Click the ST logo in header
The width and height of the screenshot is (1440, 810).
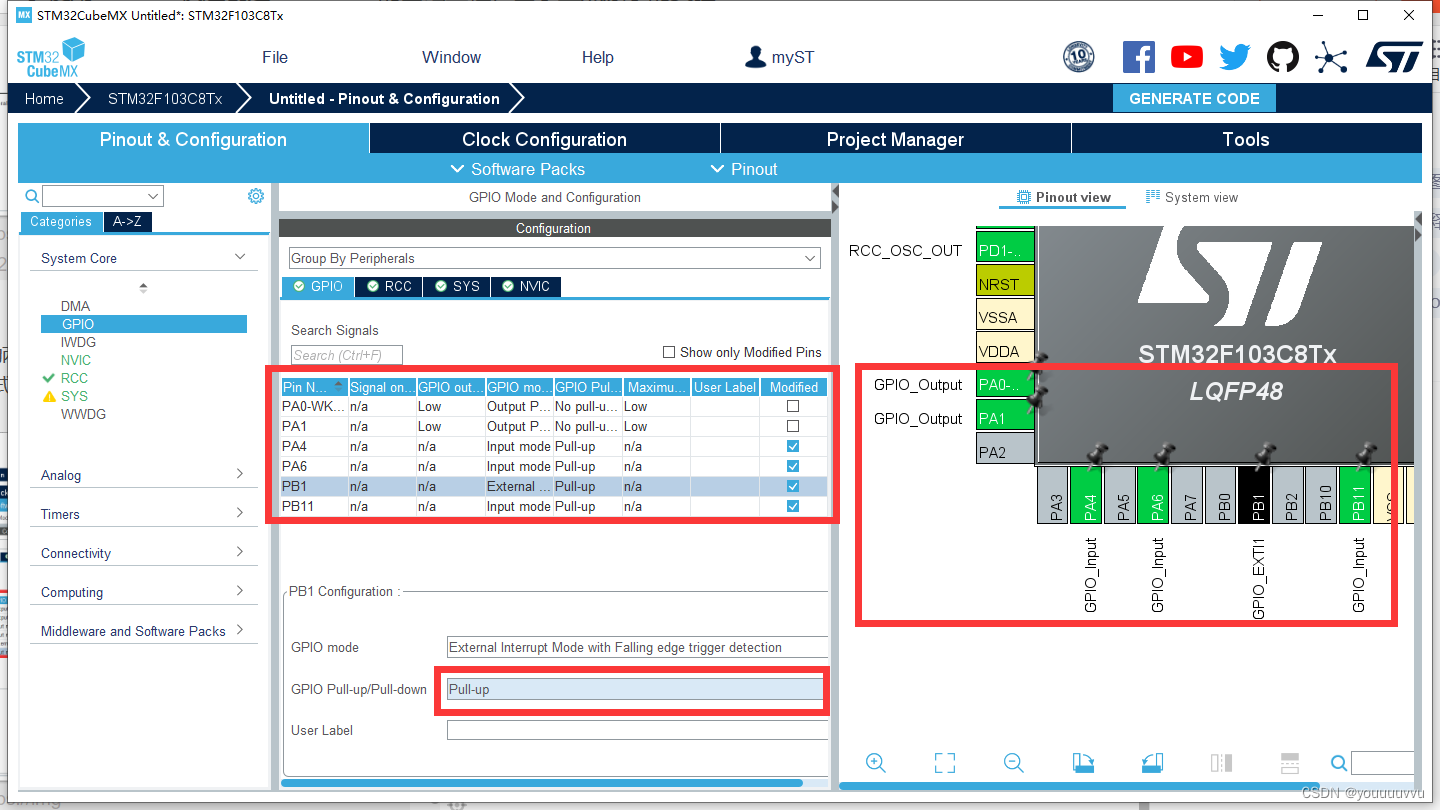(1394, 57)
